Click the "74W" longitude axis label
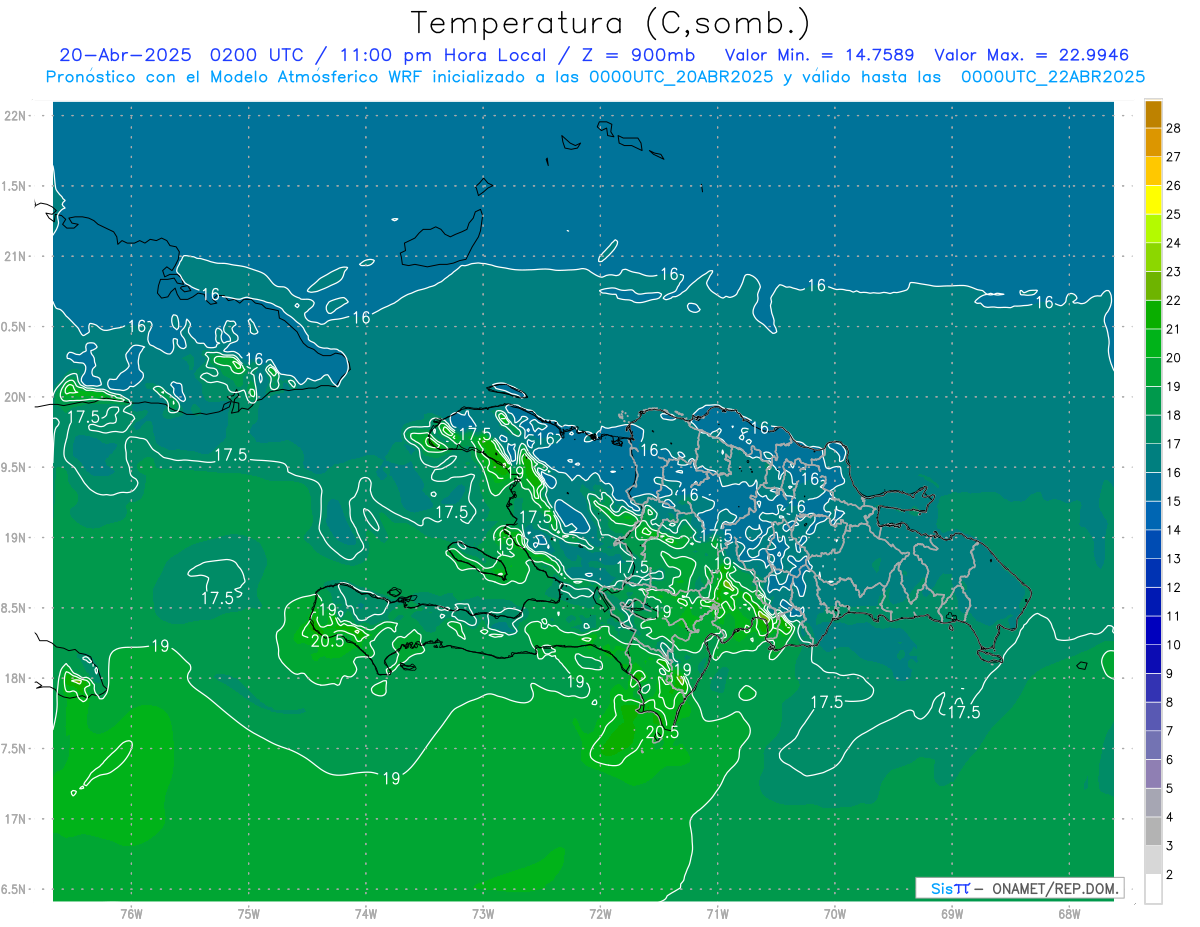 coord(366,914)
